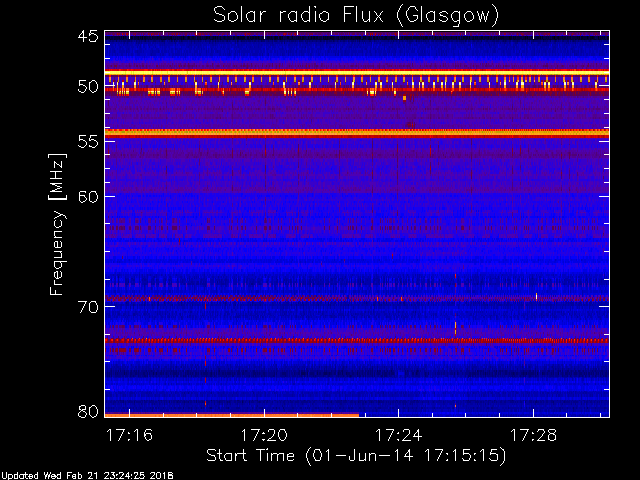This screenshot has height=480, width=640.
Task: Click the red band near 73 MHz
Action: [x=357, y=340]
